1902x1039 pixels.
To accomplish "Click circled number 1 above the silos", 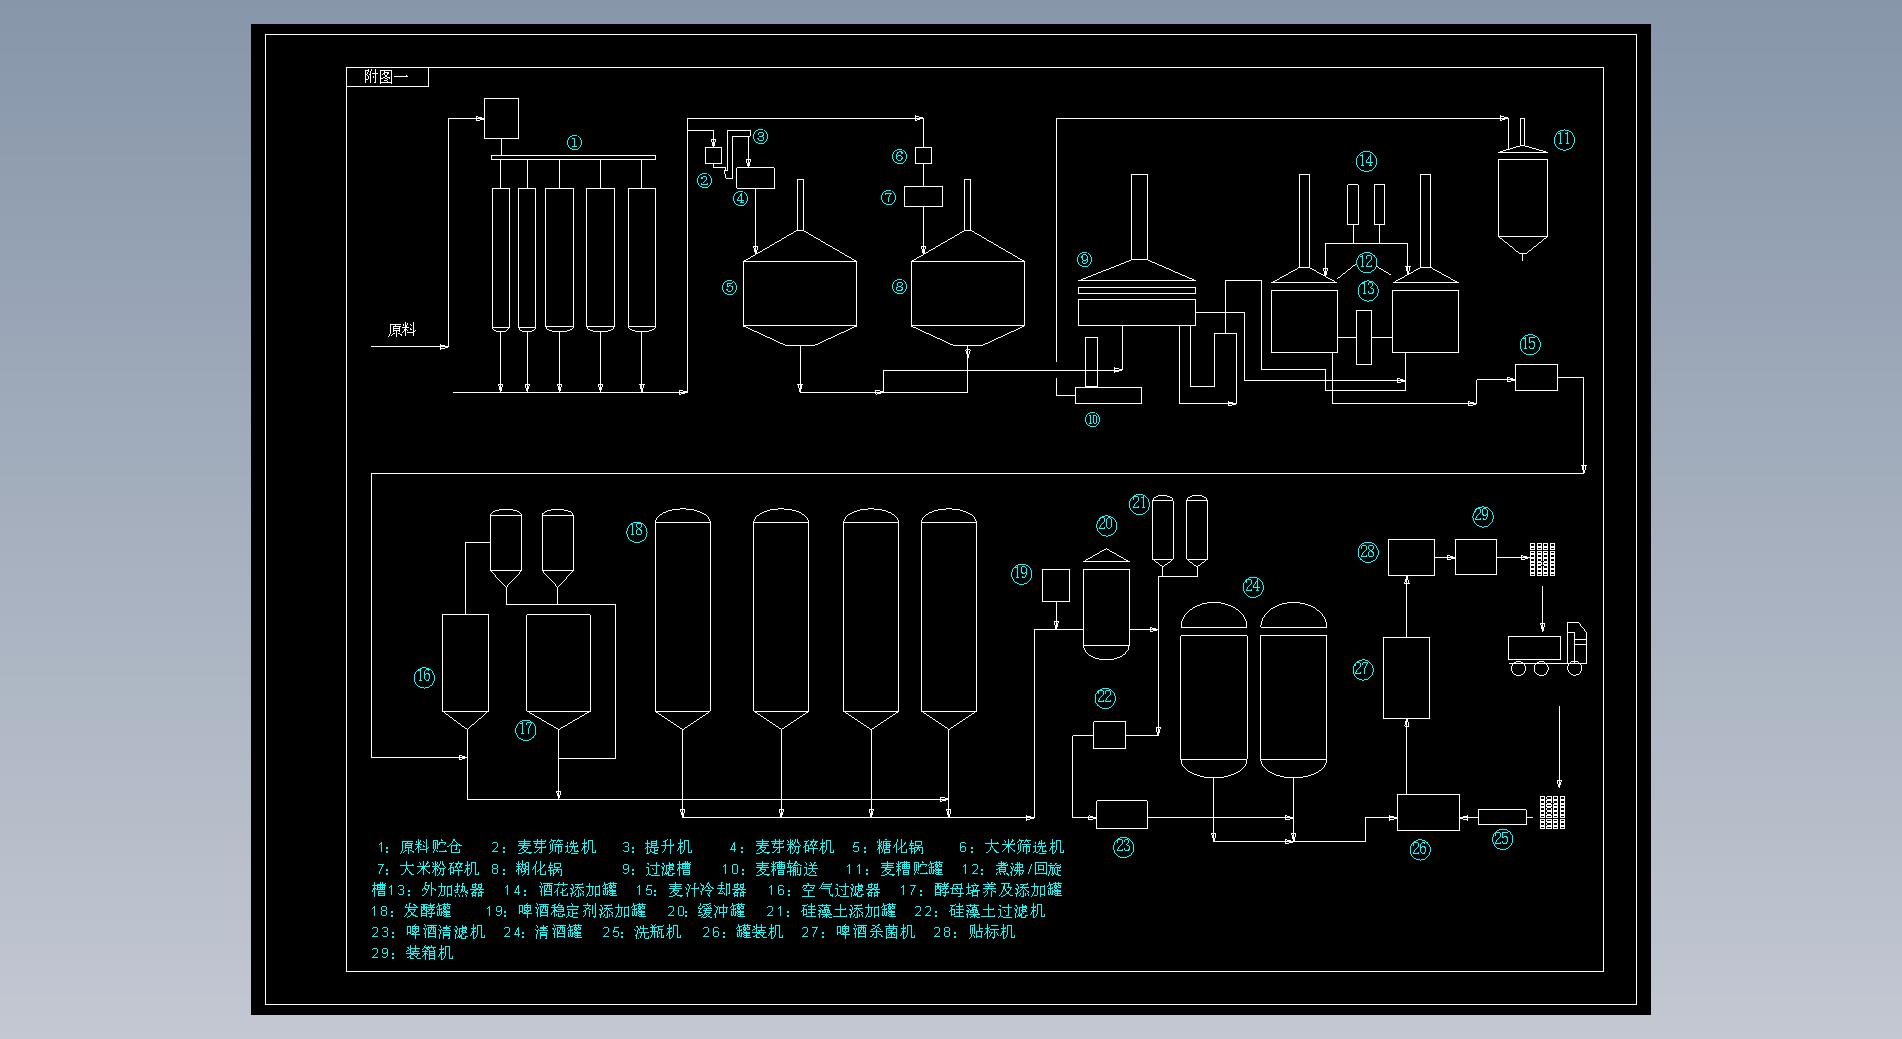I will point(574,143).
